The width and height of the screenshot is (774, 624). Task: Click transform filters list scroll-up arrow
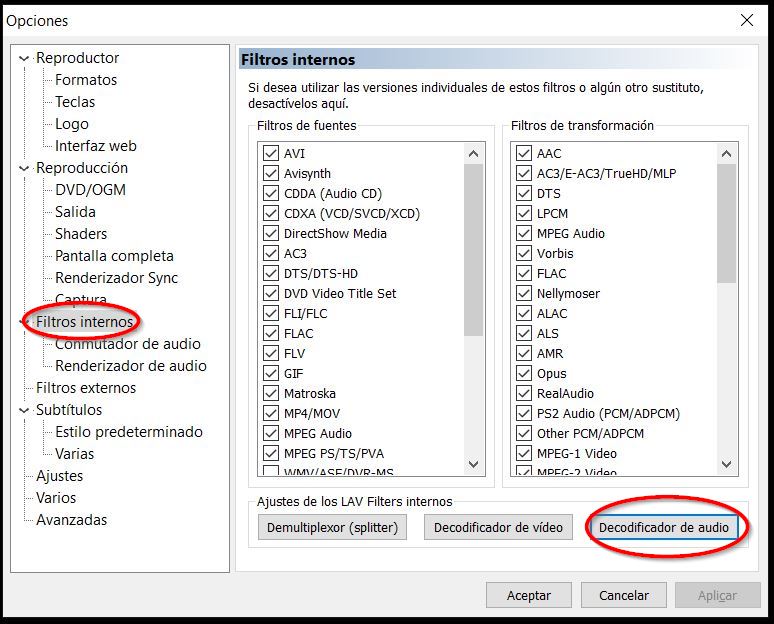[x=726, y=154]
